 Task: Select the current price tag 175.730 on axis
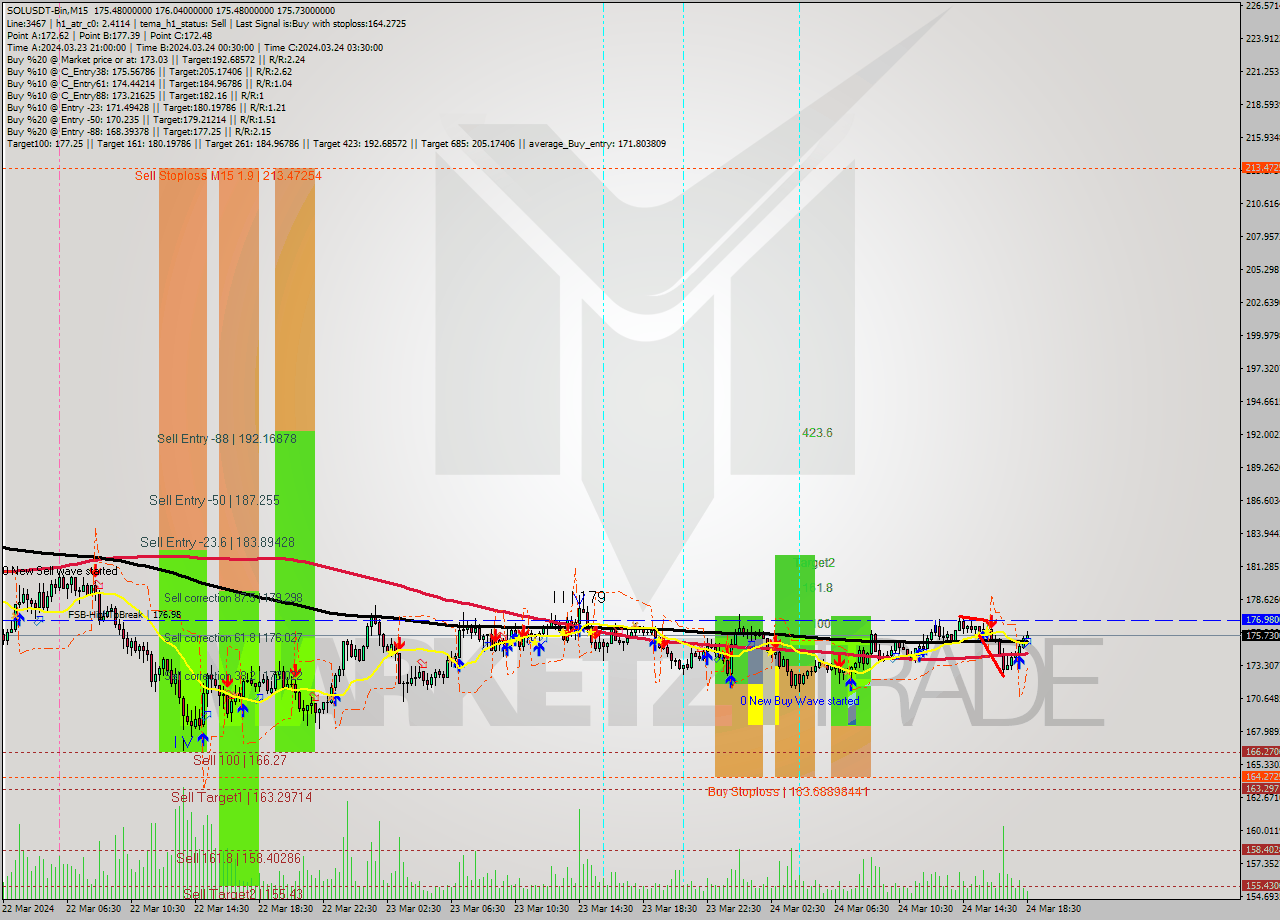(1261, 635)
